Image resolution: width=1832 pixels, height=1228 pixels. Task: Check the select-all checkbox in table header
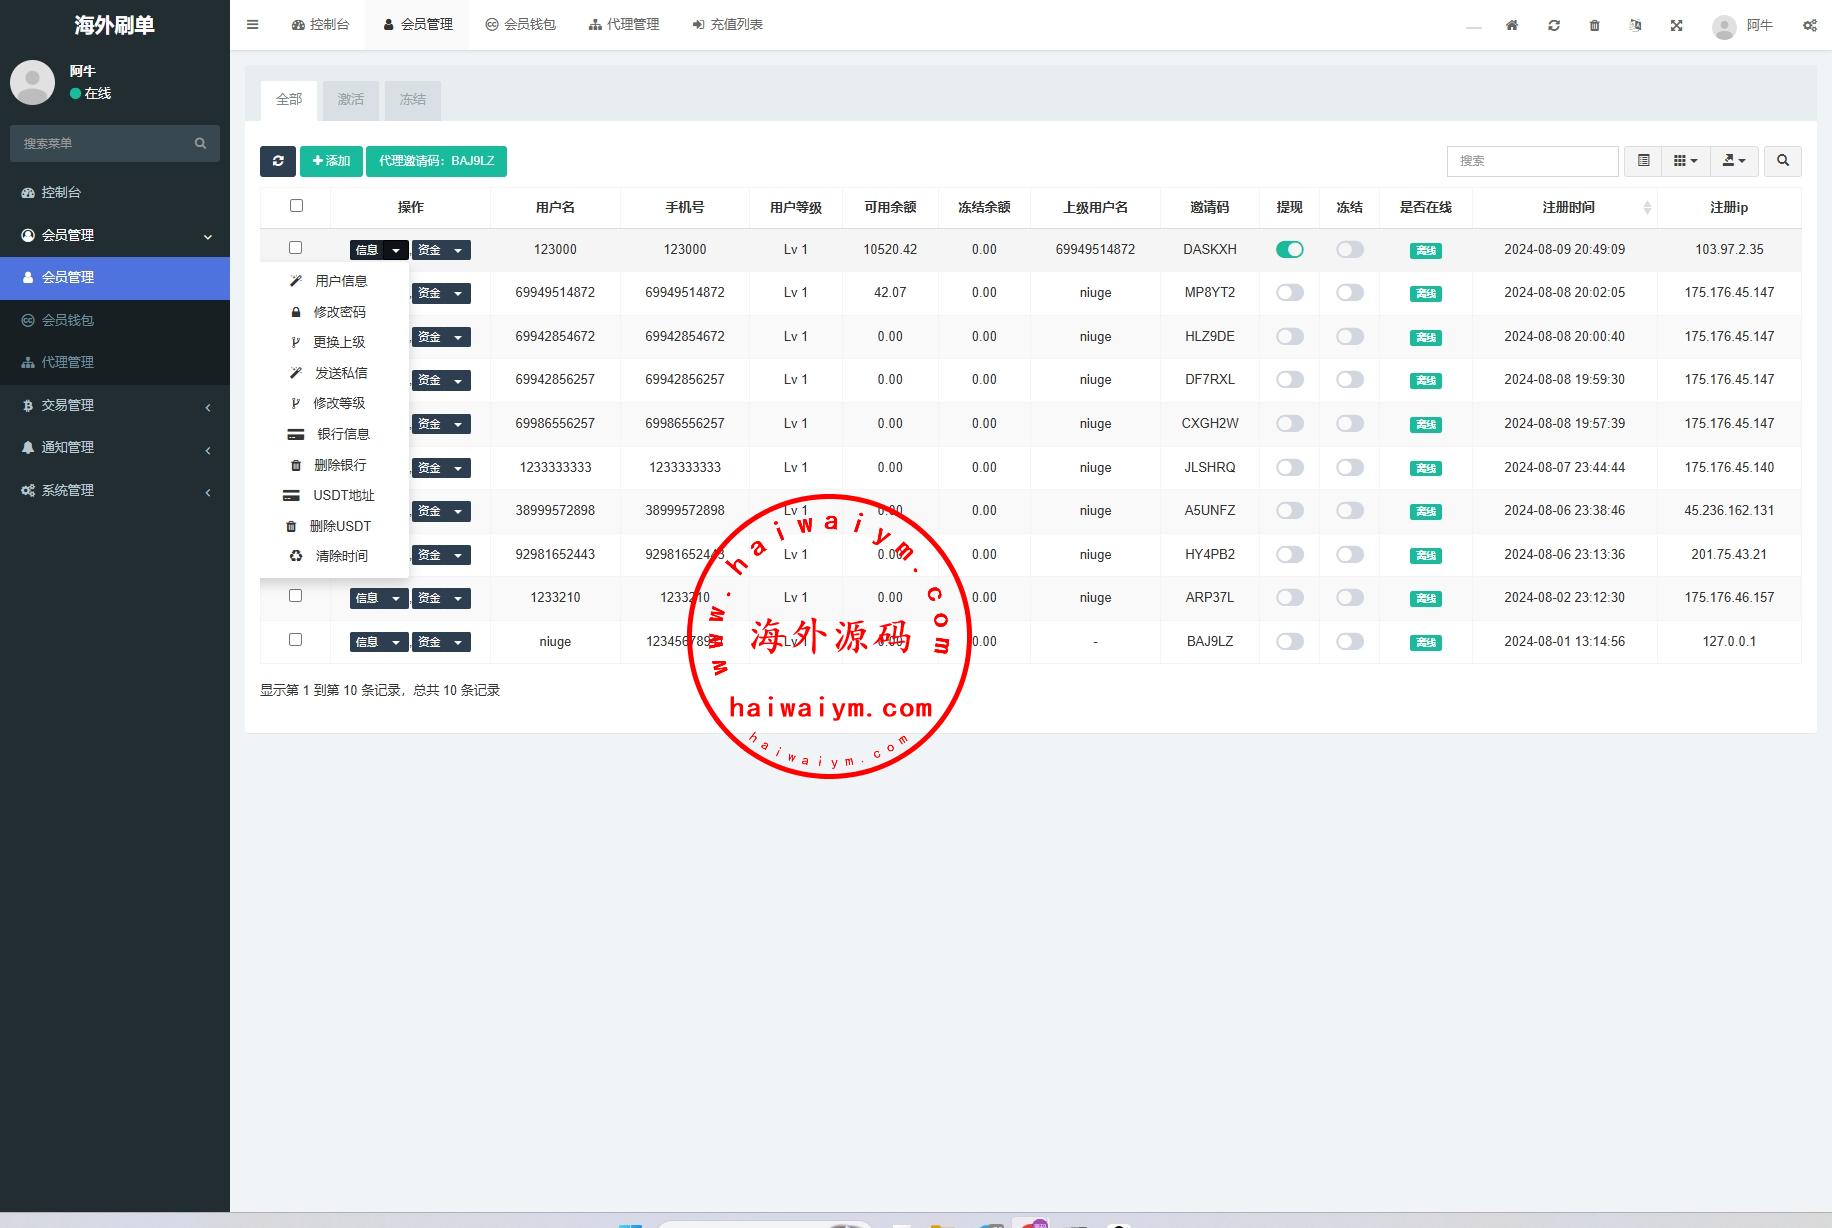coord(296,206)
